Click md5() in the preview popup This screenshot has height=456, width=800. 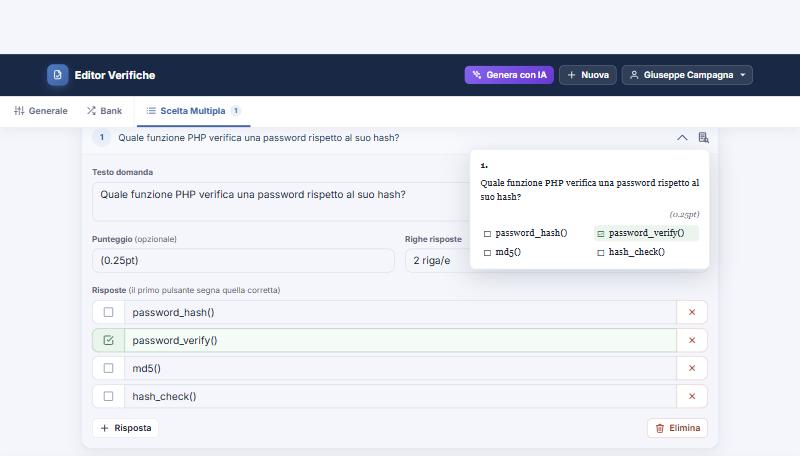(508, 252)
